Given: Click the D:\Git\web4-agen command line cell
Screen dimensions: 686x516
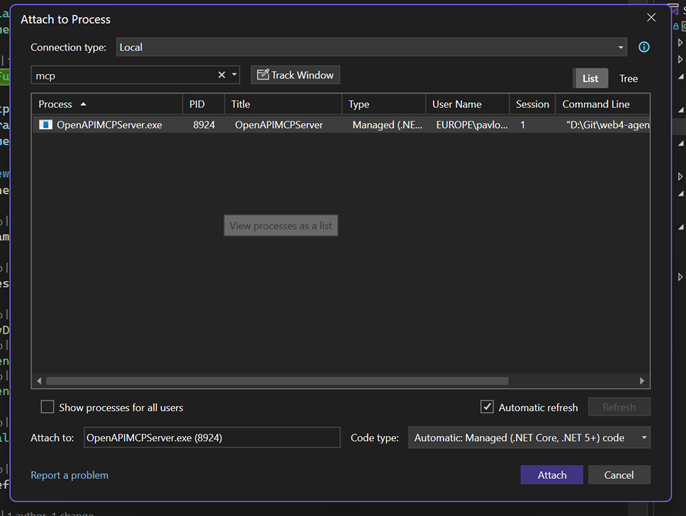Looking at the screenshot, I should coord(608,125).
